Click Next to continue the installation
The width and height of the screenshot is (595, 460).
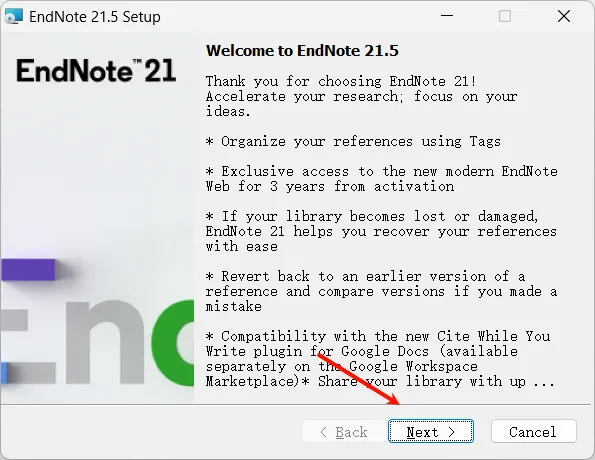click(x=431, y=431)
